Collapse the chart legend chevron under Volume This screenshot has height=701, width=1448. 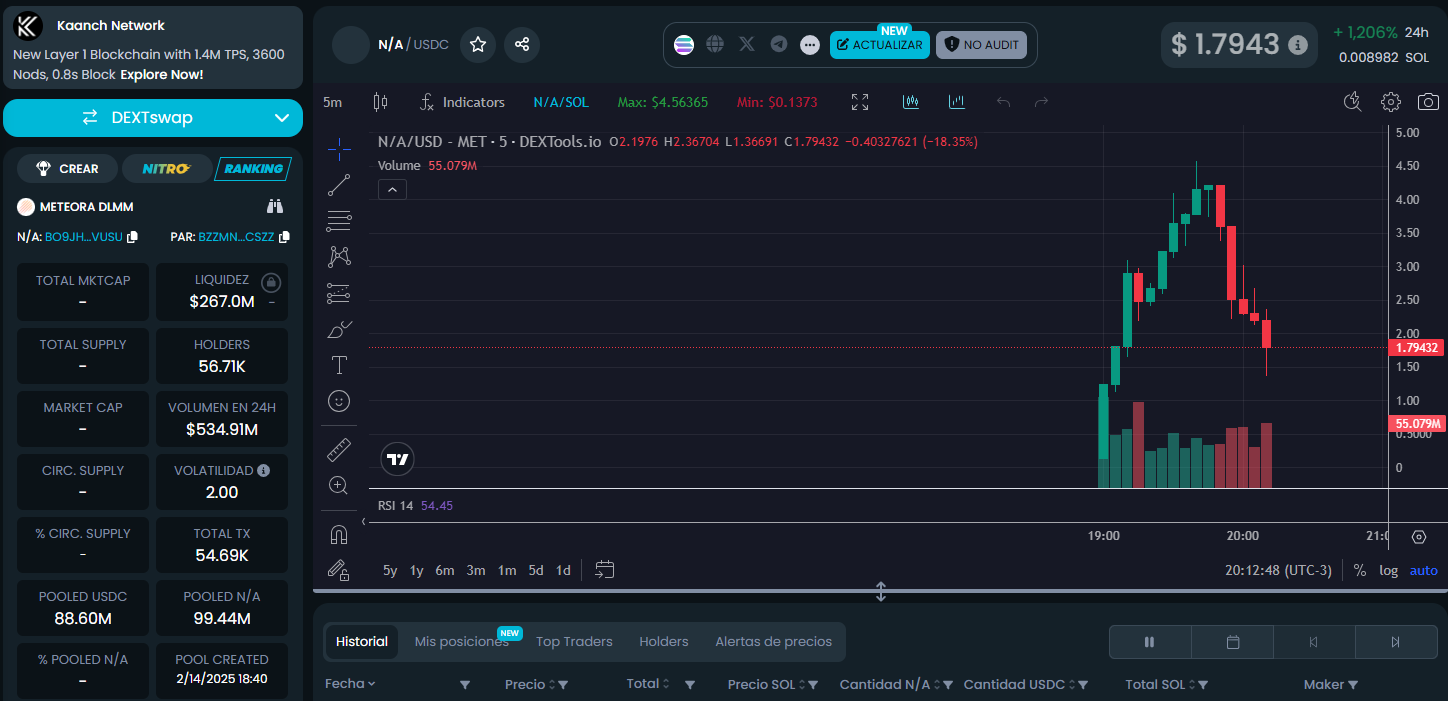point(392,189)
